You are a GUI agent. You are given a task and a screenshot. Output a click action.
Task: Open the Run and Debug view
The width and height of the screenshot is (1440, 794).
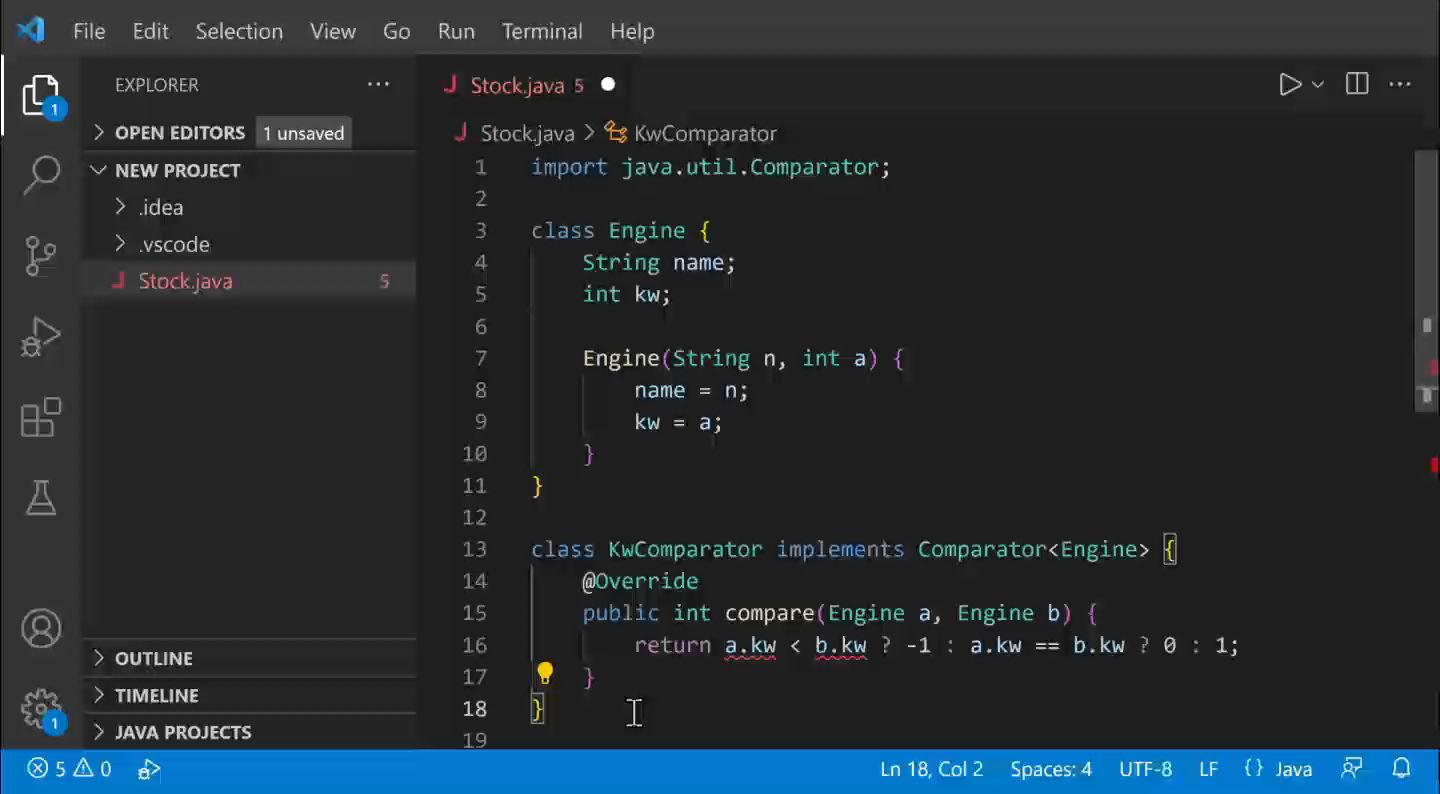pyautogui.click(x=41, y=337)
